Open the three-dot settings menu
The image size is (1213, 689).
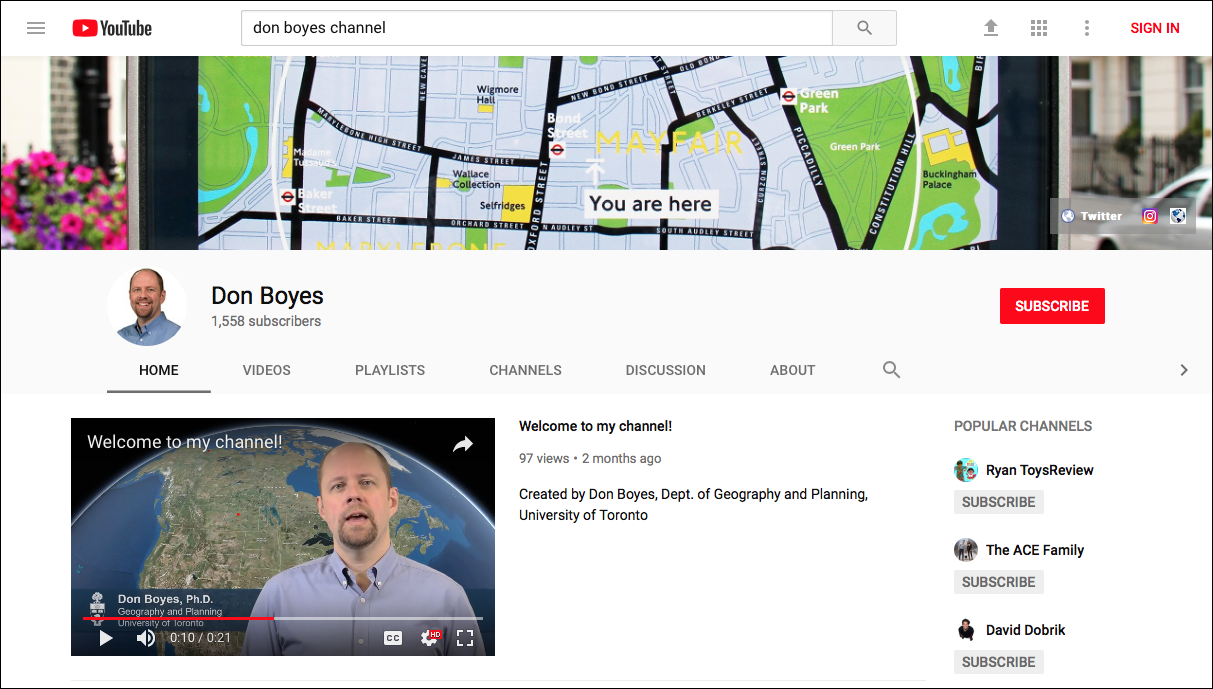(x=1087, y=28)
